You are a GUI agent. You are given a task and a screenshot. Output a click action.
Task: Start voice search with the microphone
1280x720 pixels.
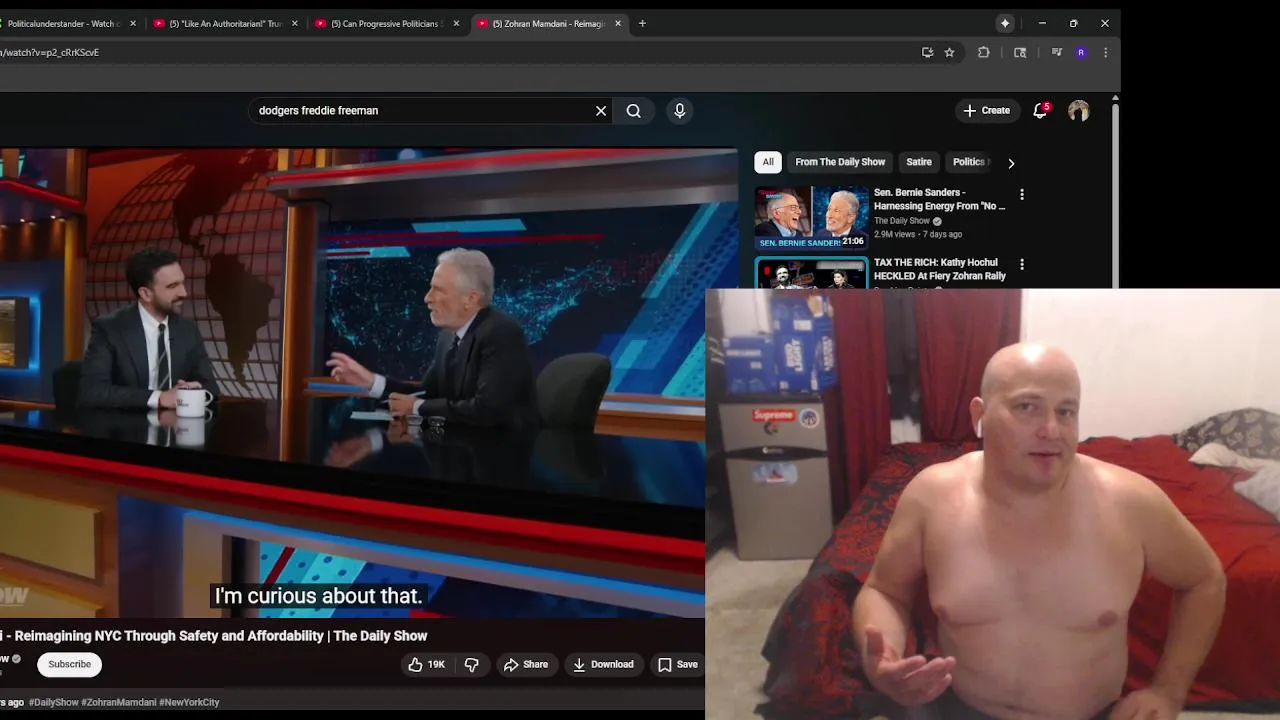tap(680, 111)
